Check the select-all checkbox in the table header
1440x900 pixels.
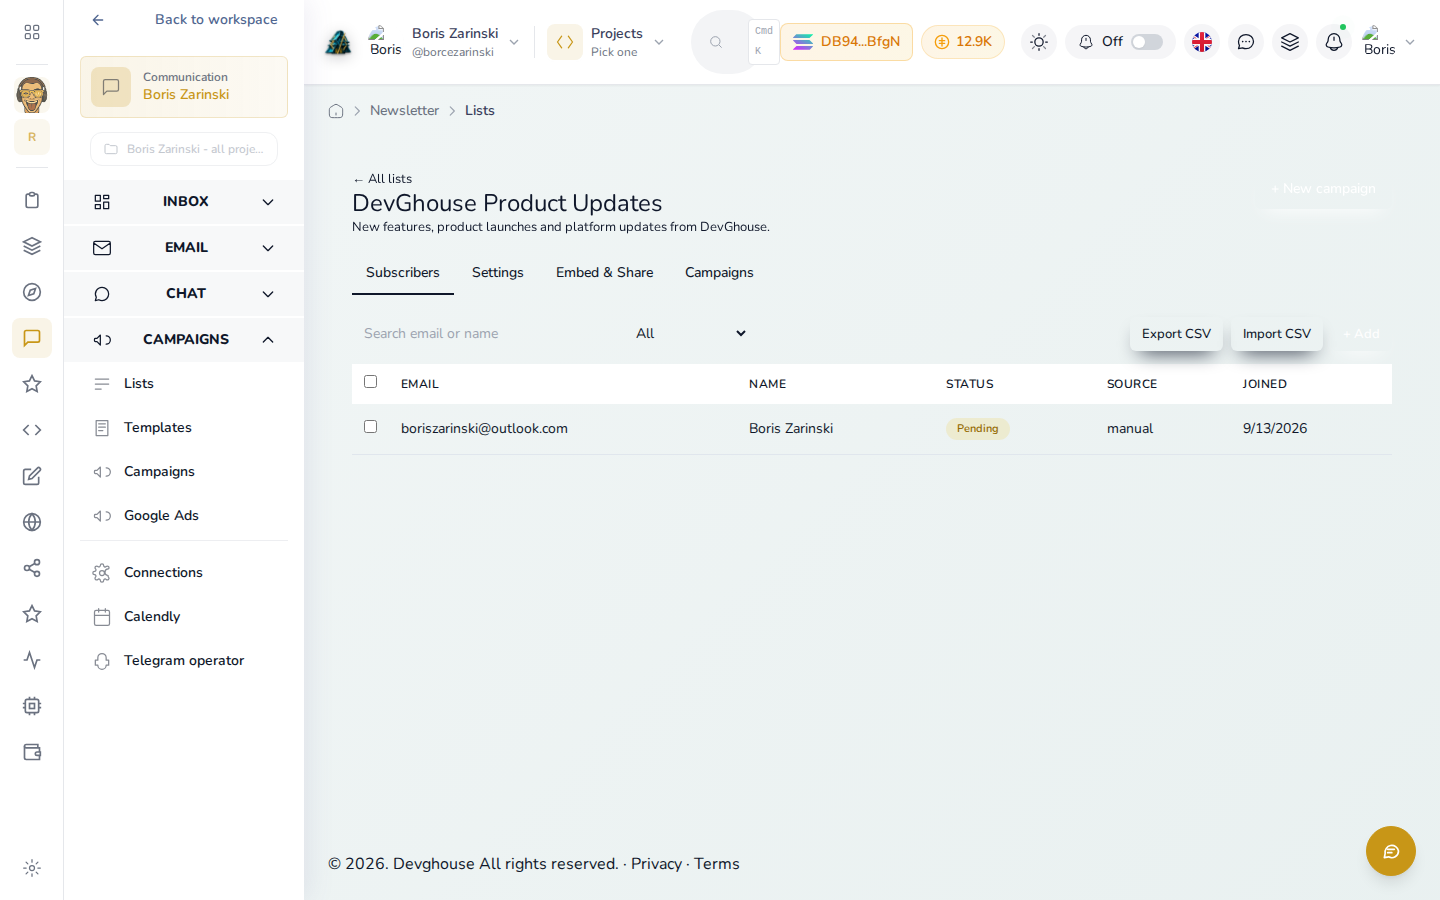tap(371, 382)
